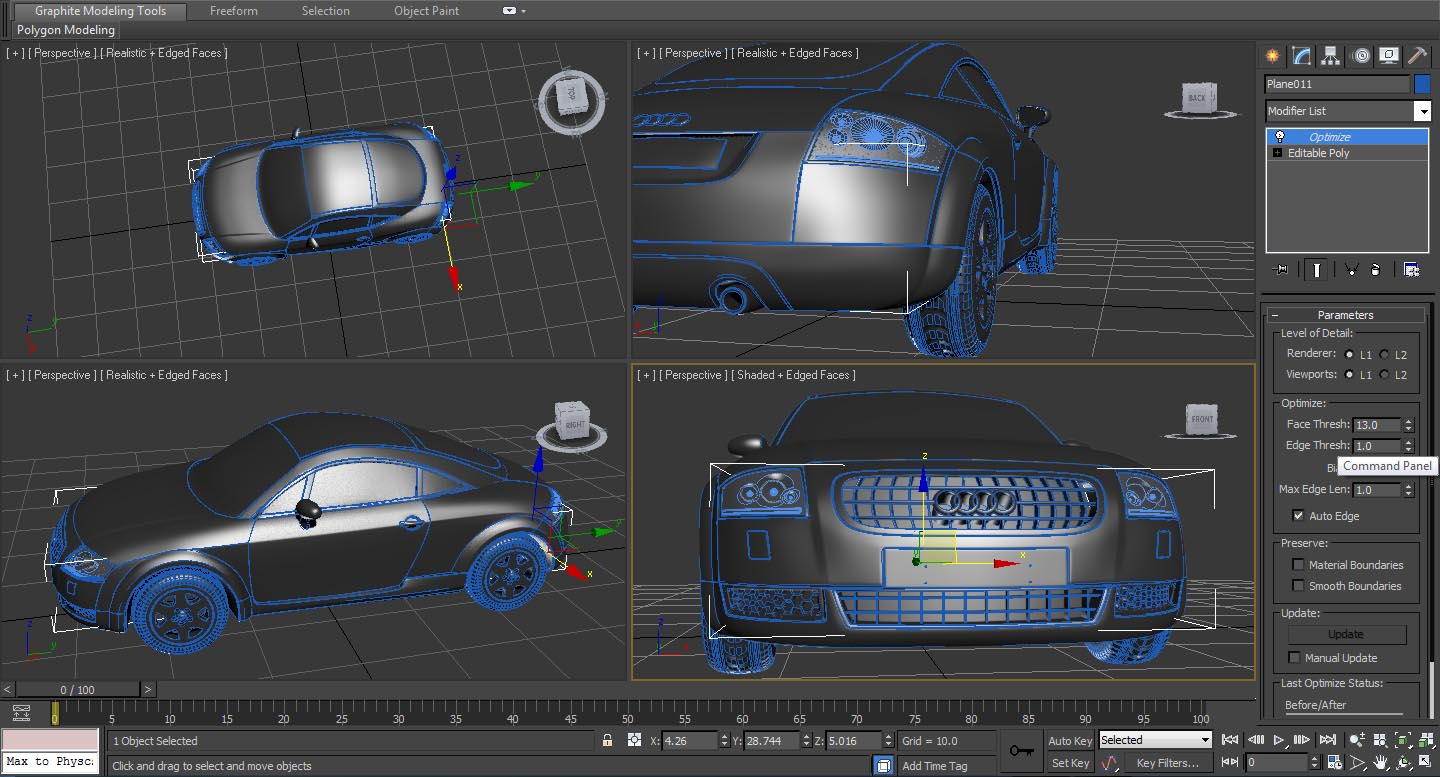Adjust the Face Thresh spinner arrows
1440x777 pixels.
pos(1409,424)
